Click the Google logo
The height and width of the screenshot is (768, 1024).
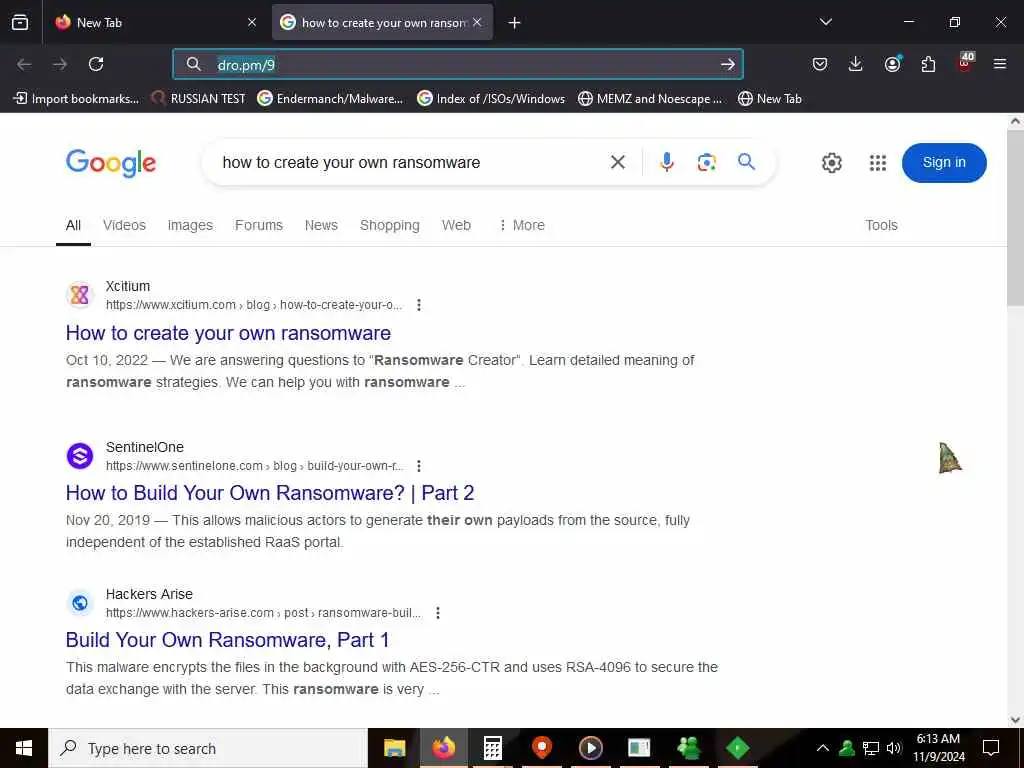111,163
